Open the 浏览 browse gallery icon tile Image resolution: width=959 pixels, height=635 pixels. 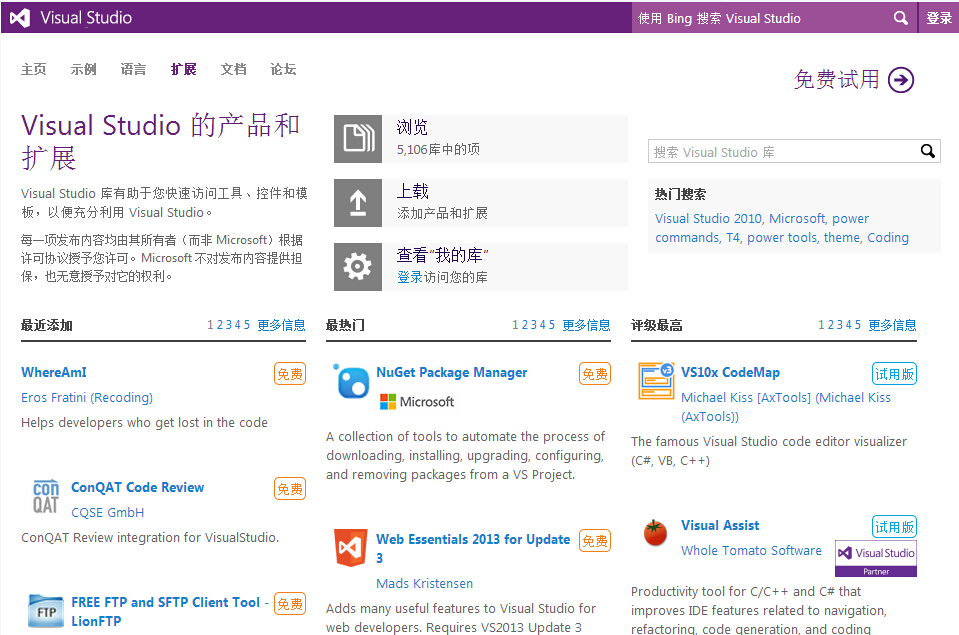(x=358, y=139)
